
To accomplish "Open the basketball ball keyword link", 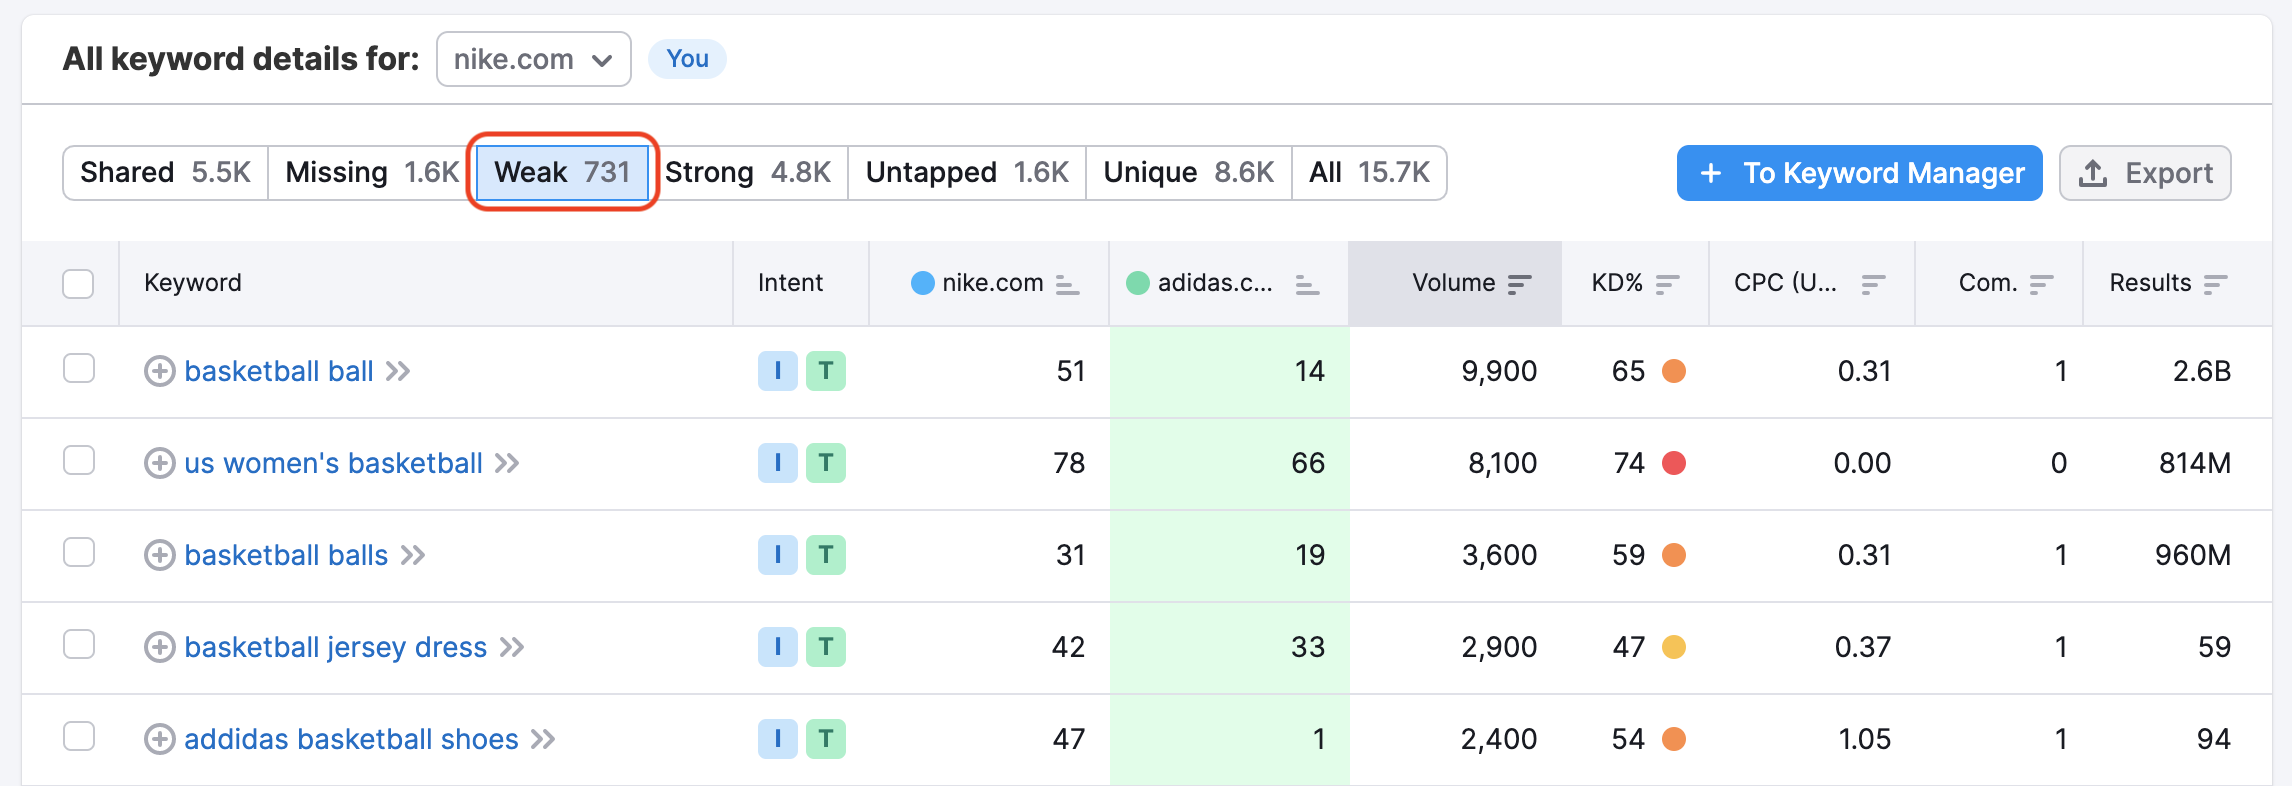I will coord(279,371).
